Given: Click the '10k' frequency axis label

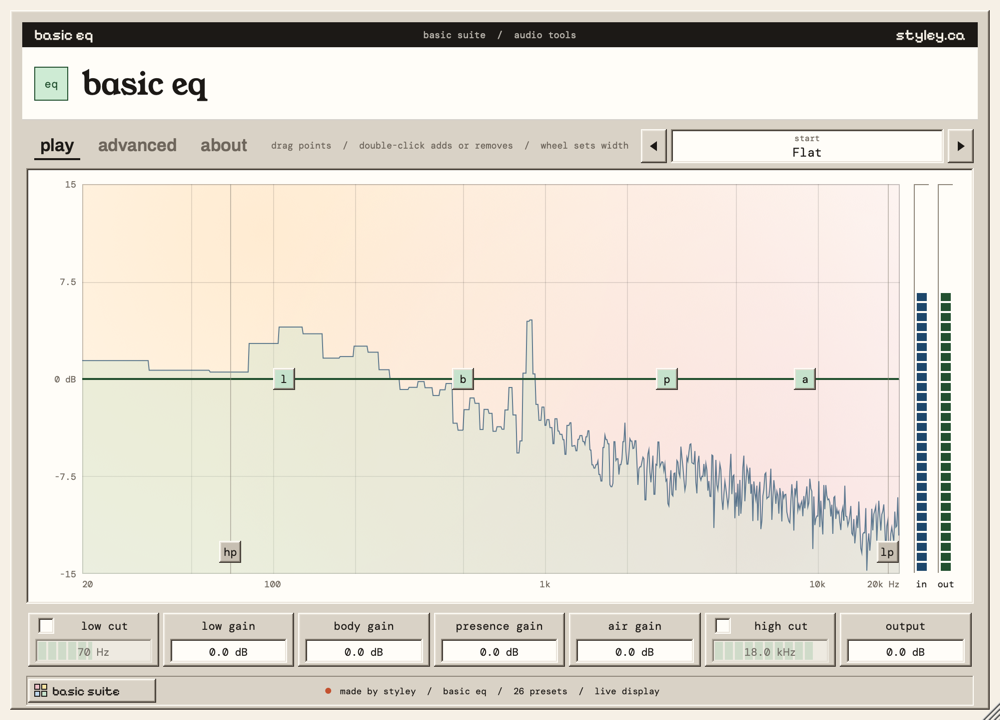Looking at the screenshot, I should 817,584.
